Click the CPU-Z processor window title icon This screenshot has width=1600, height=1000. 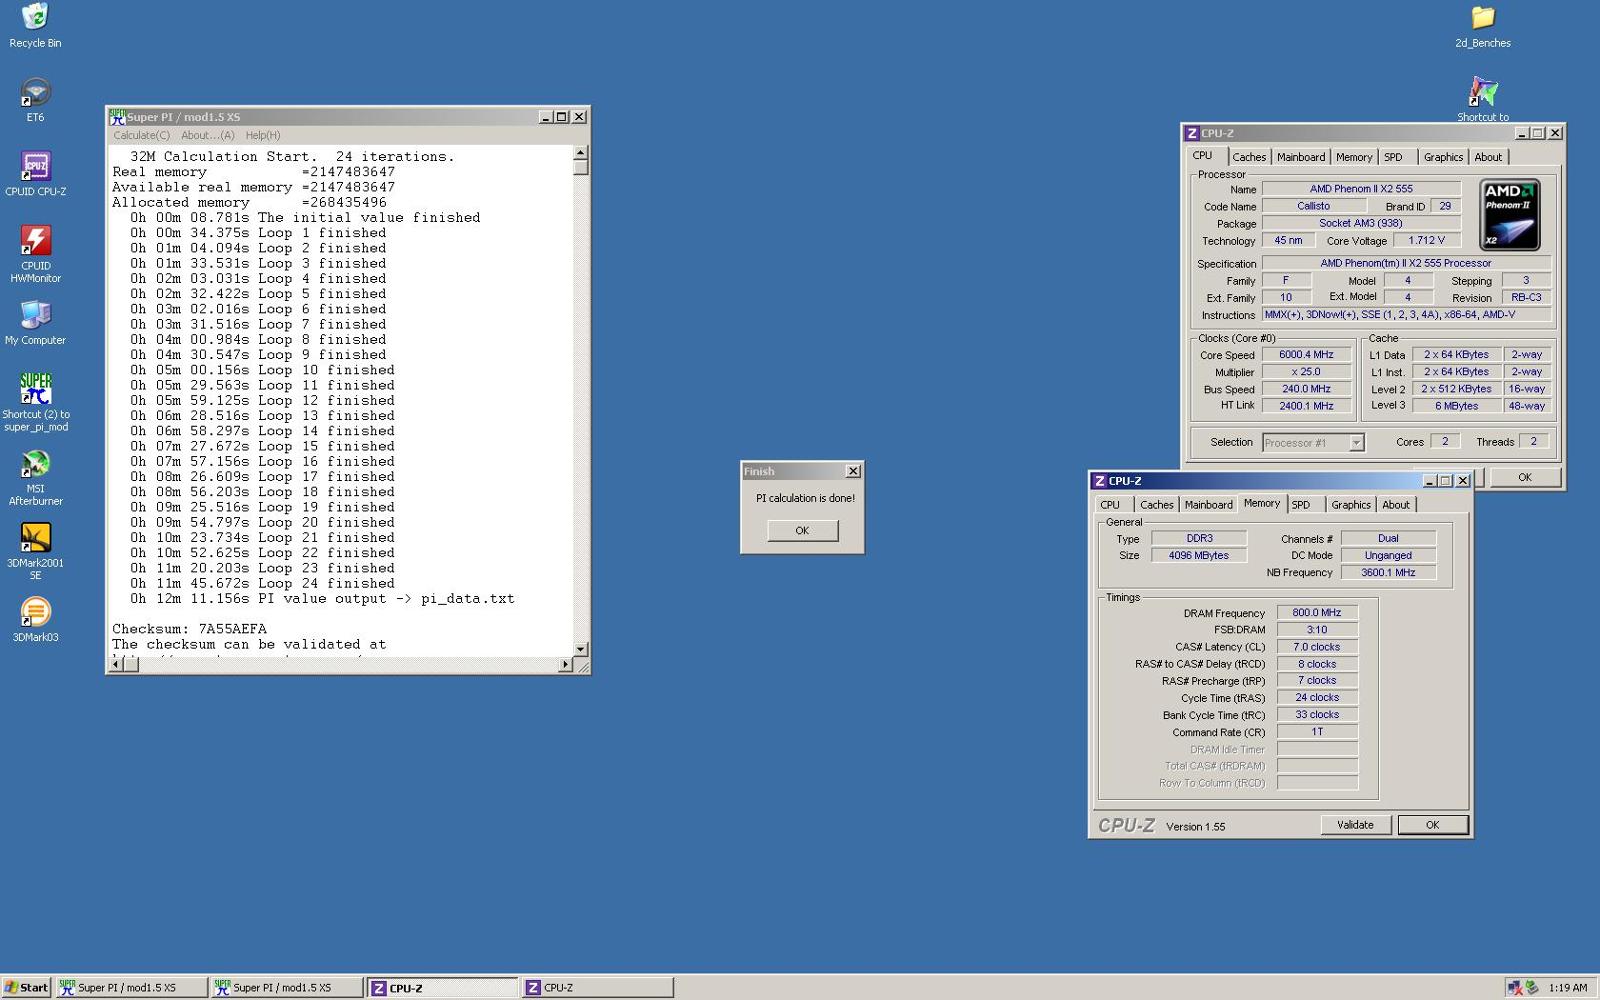click(x=1191, y=133)
